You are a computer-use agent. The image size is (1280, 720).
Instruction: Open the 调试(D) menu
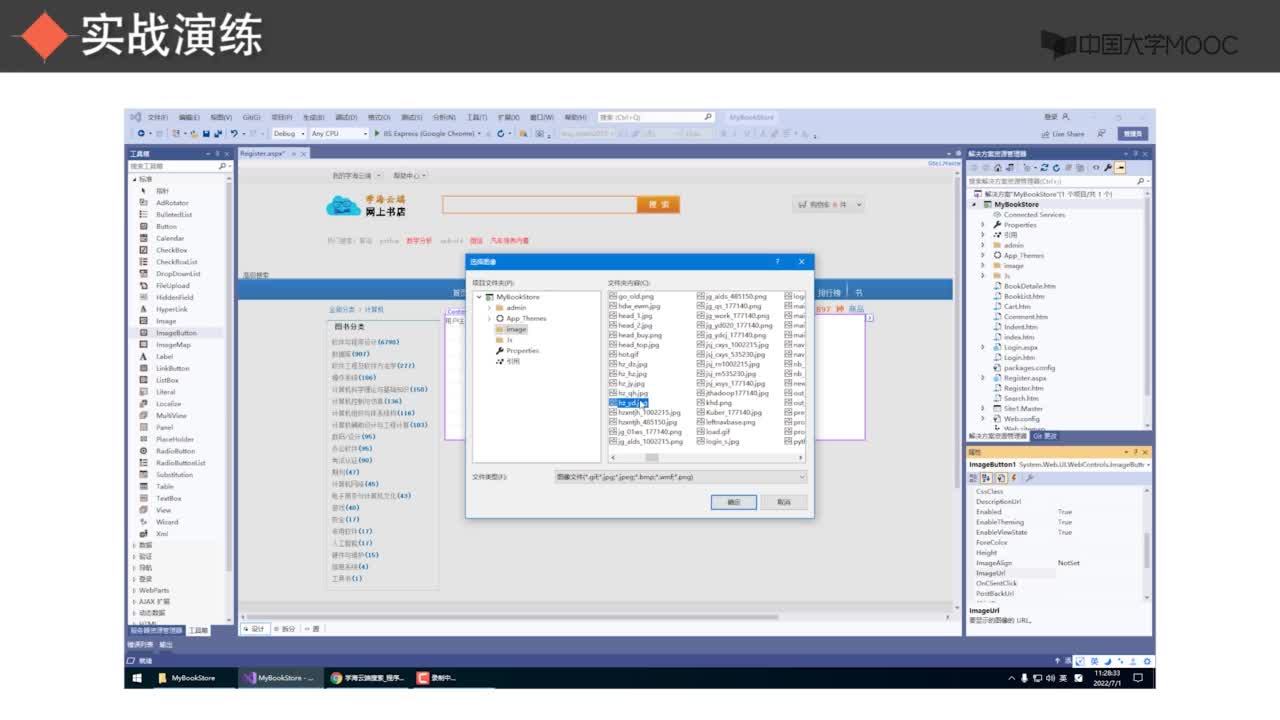(x=346, y=117)
